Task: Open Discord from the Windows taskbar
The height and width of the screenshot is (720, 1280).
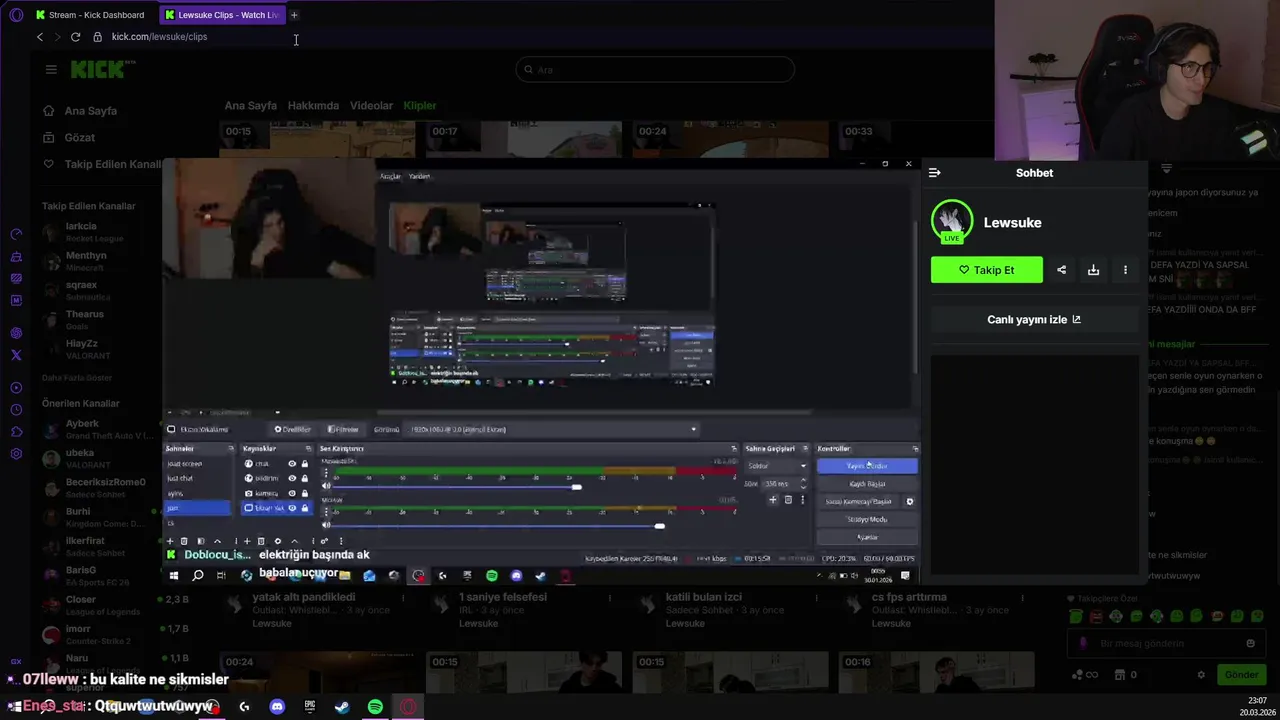Action: (277, 707)
